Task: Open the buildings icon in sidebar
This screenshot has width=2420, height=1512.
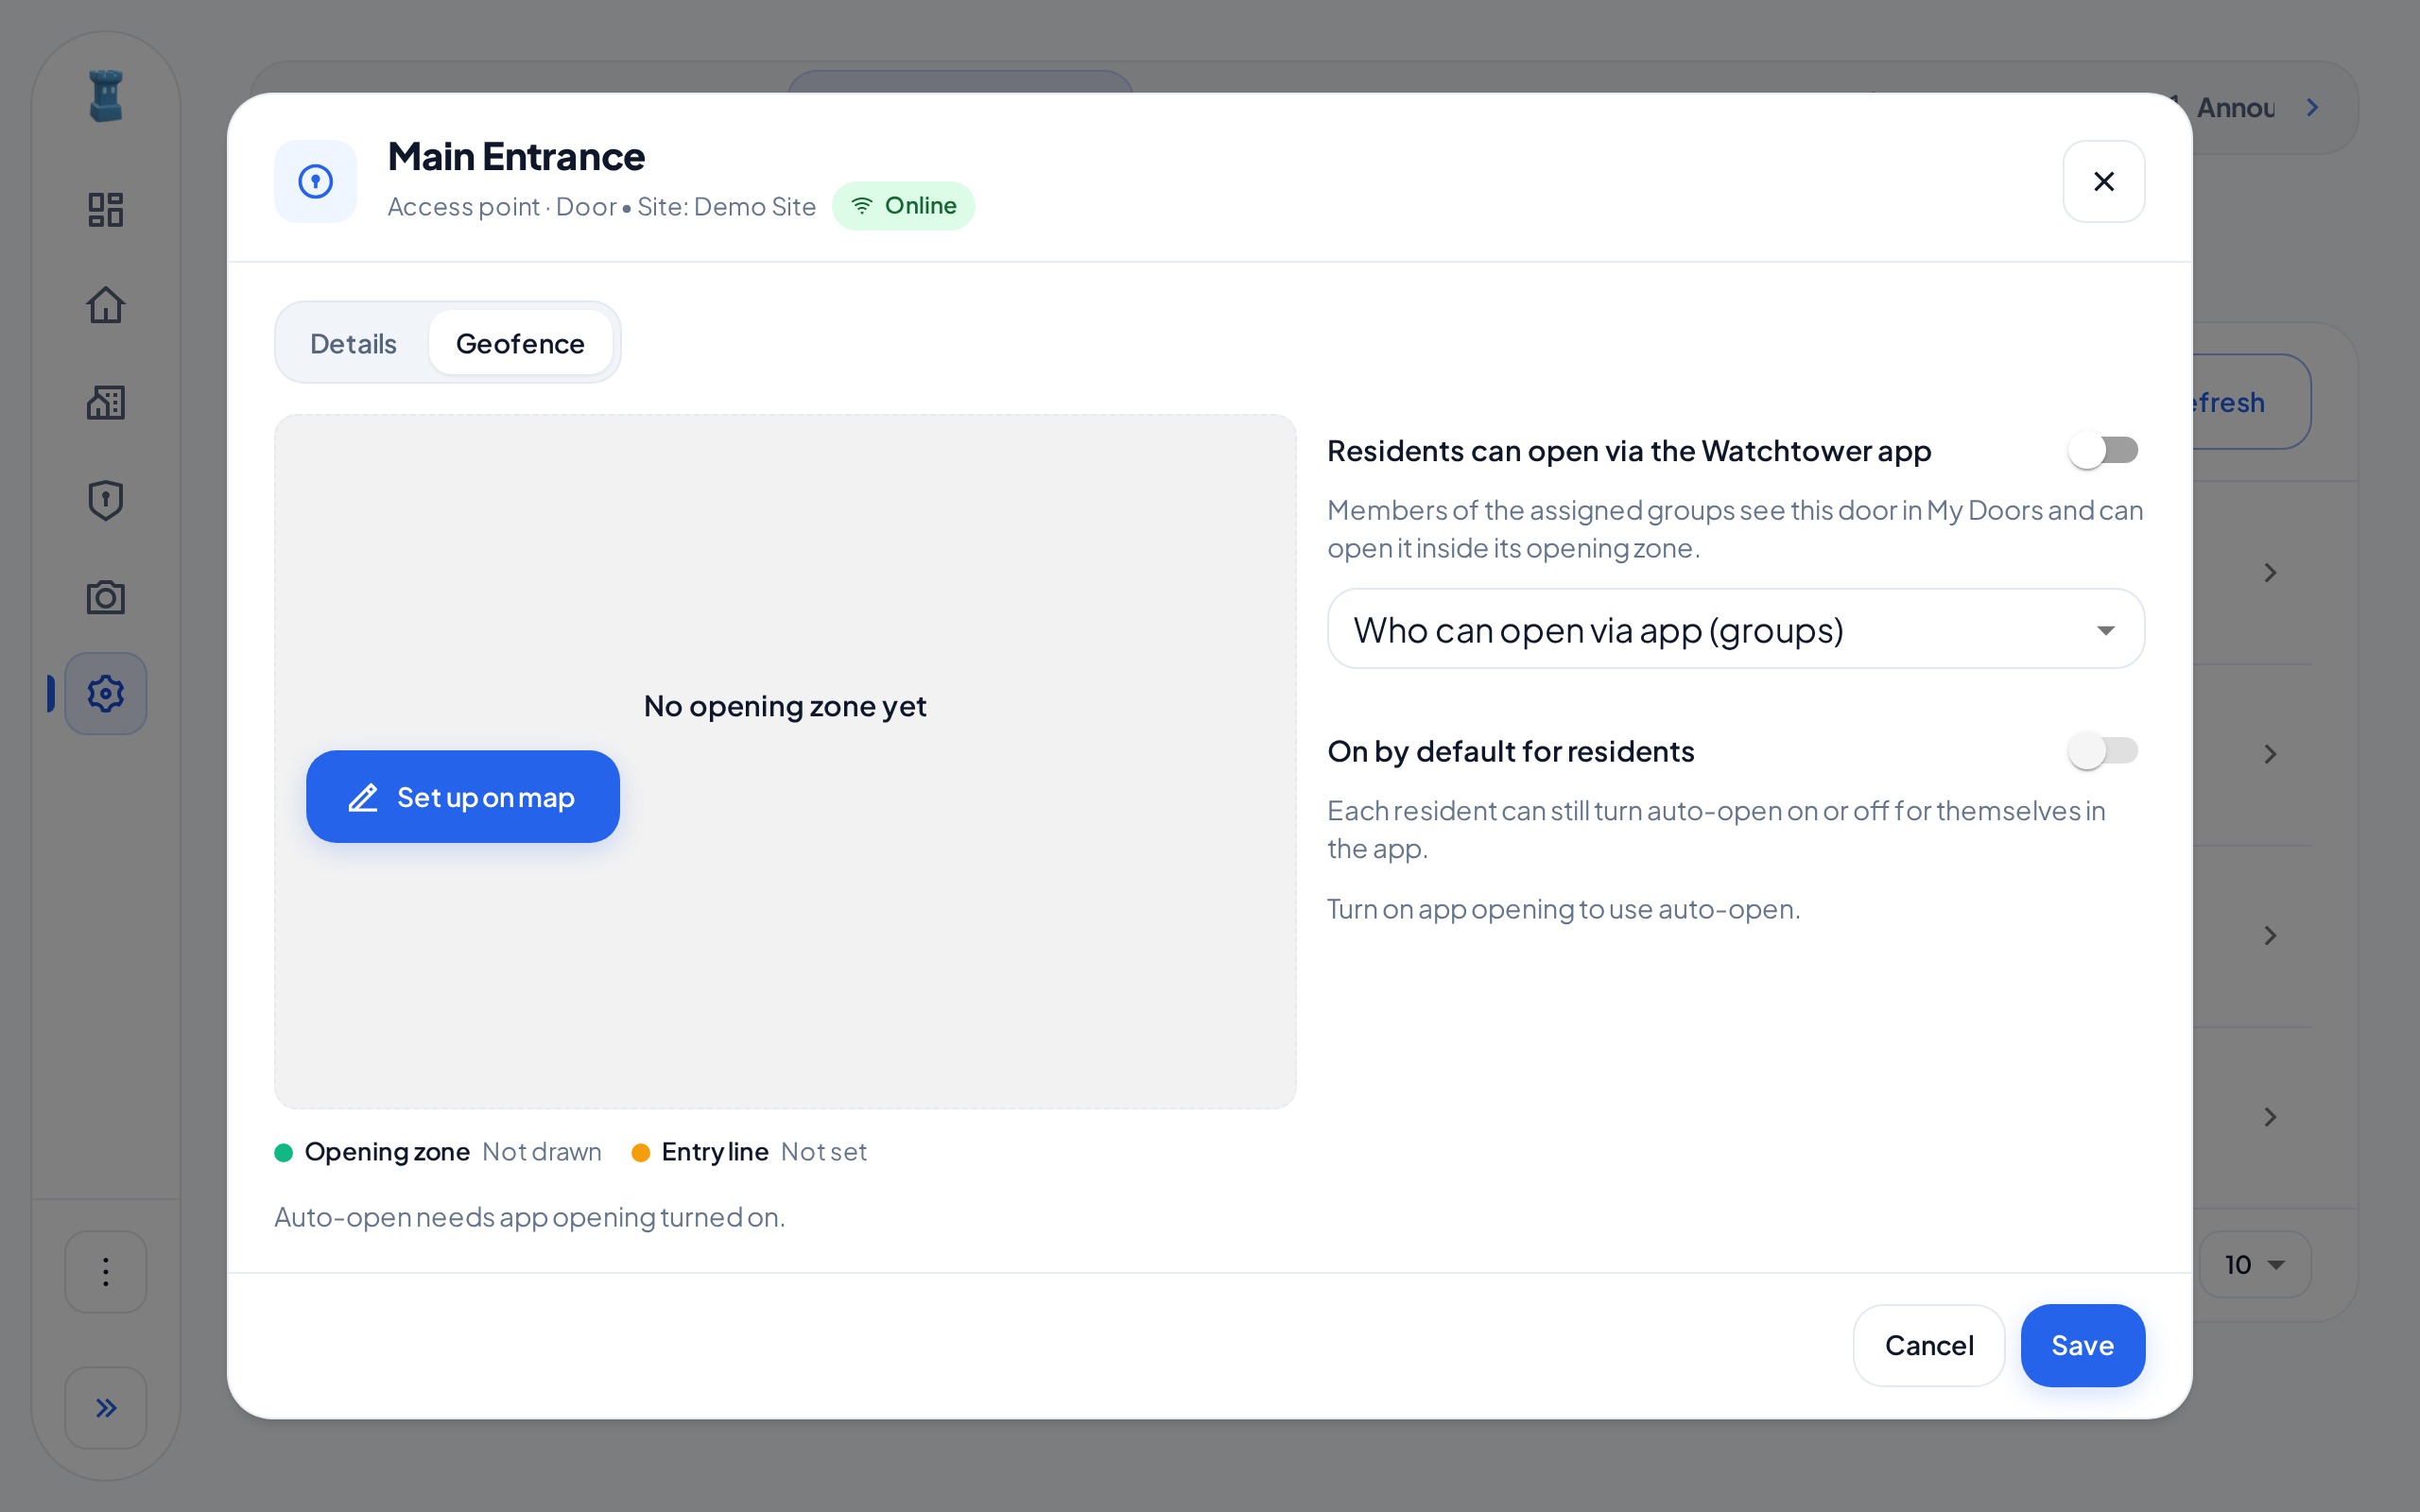Action: coord(105,402)
